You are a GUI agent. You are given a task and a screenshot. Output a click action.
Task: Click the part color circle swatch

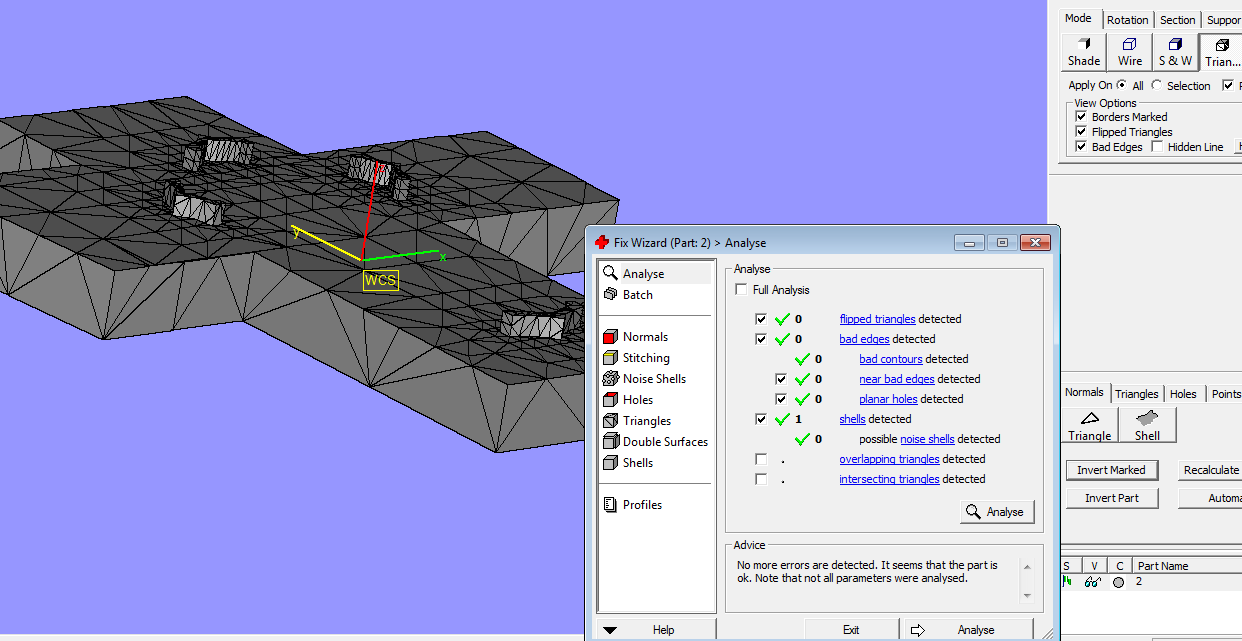coord(1118,582)
